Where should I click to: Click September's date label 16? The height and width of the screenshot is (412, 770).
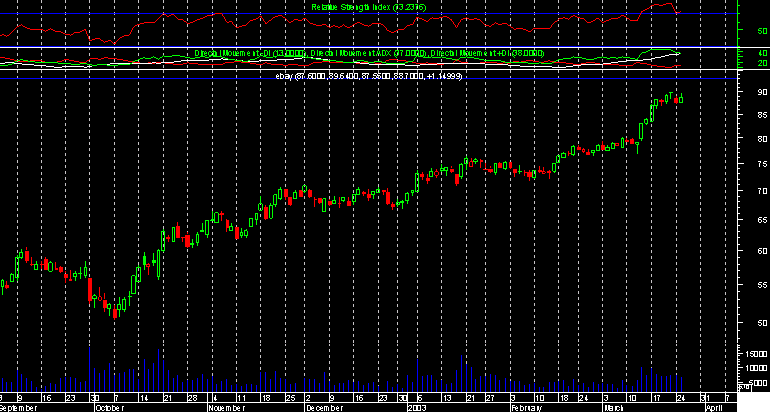(x=46, y=398)
